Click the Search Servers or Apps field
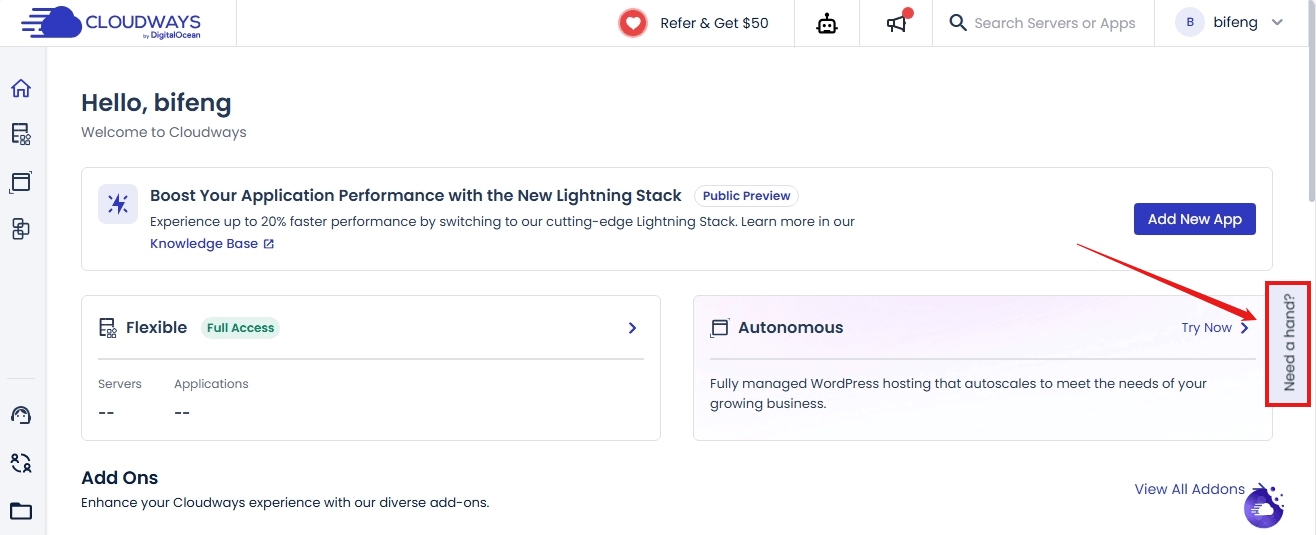 [1054, 23]
